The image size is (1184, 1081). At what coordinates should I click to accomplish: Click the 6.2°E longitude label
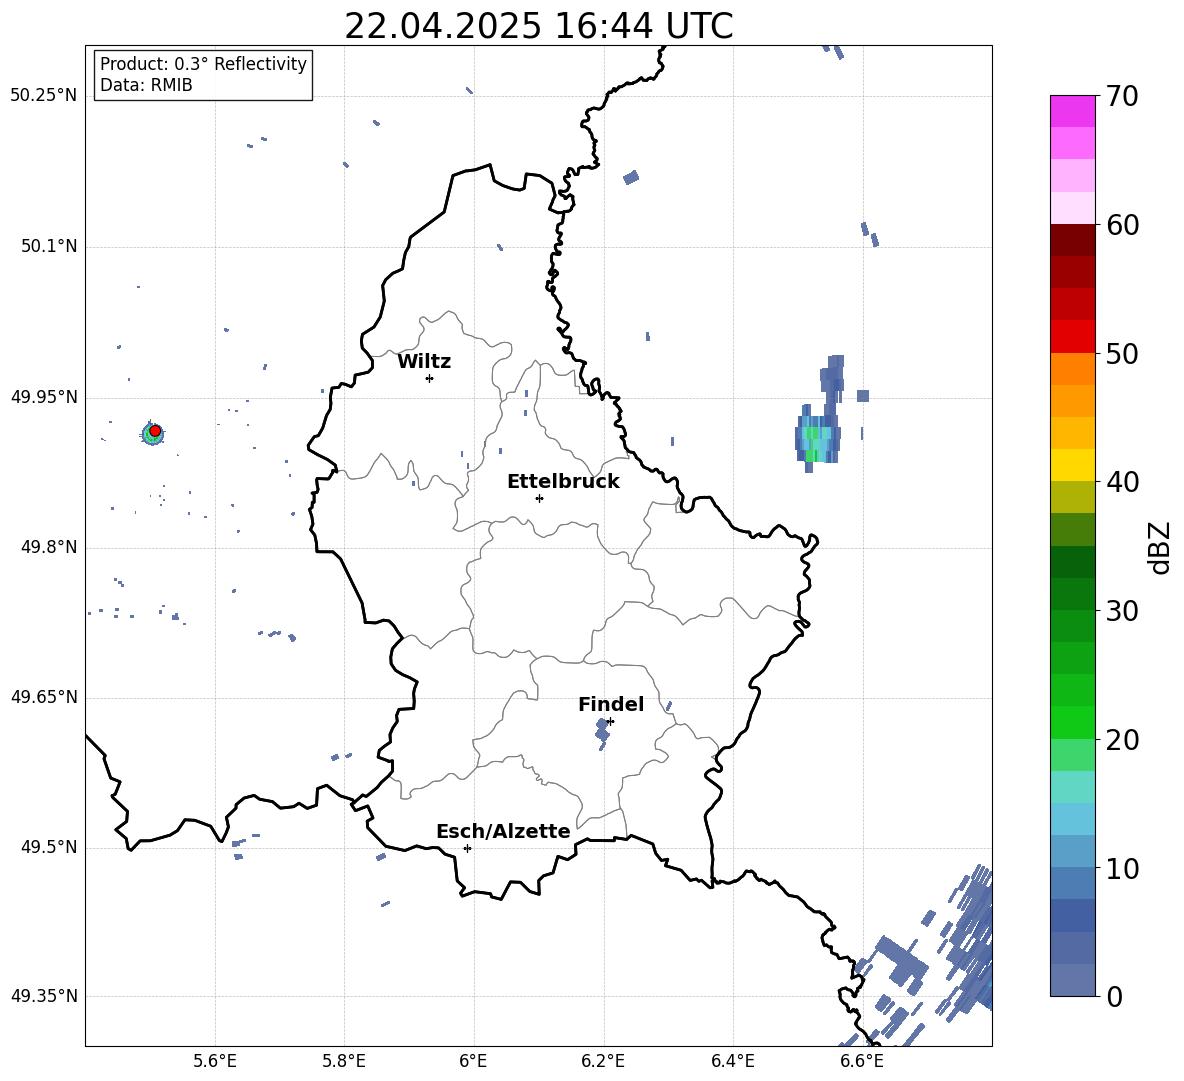click(603, 1061)
